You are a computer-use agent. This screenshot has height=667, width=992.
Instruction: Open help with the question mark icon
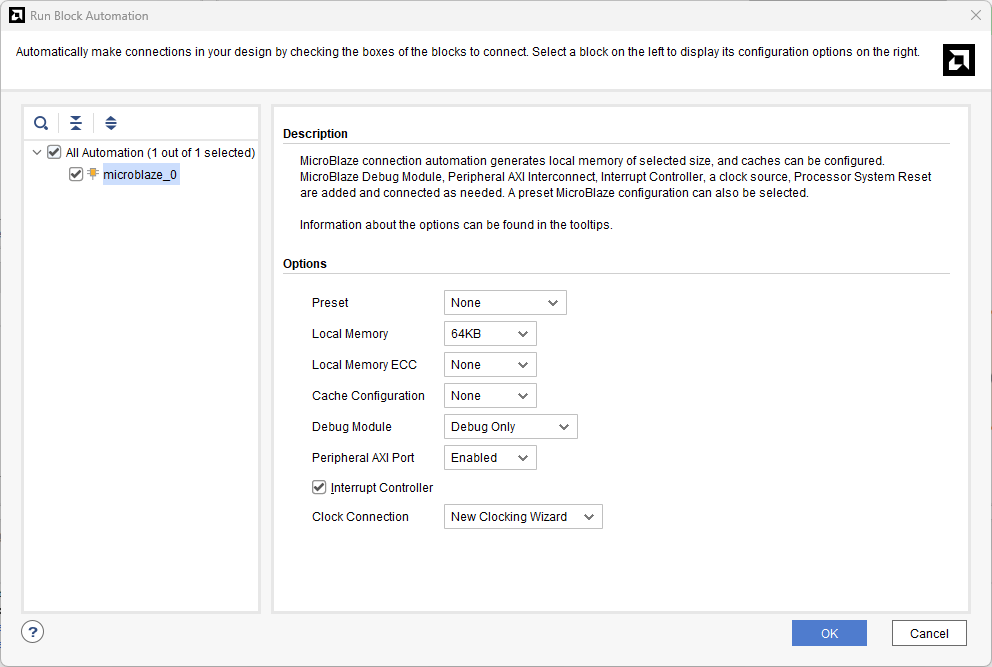pyautogui.click(x=33, y=632)
